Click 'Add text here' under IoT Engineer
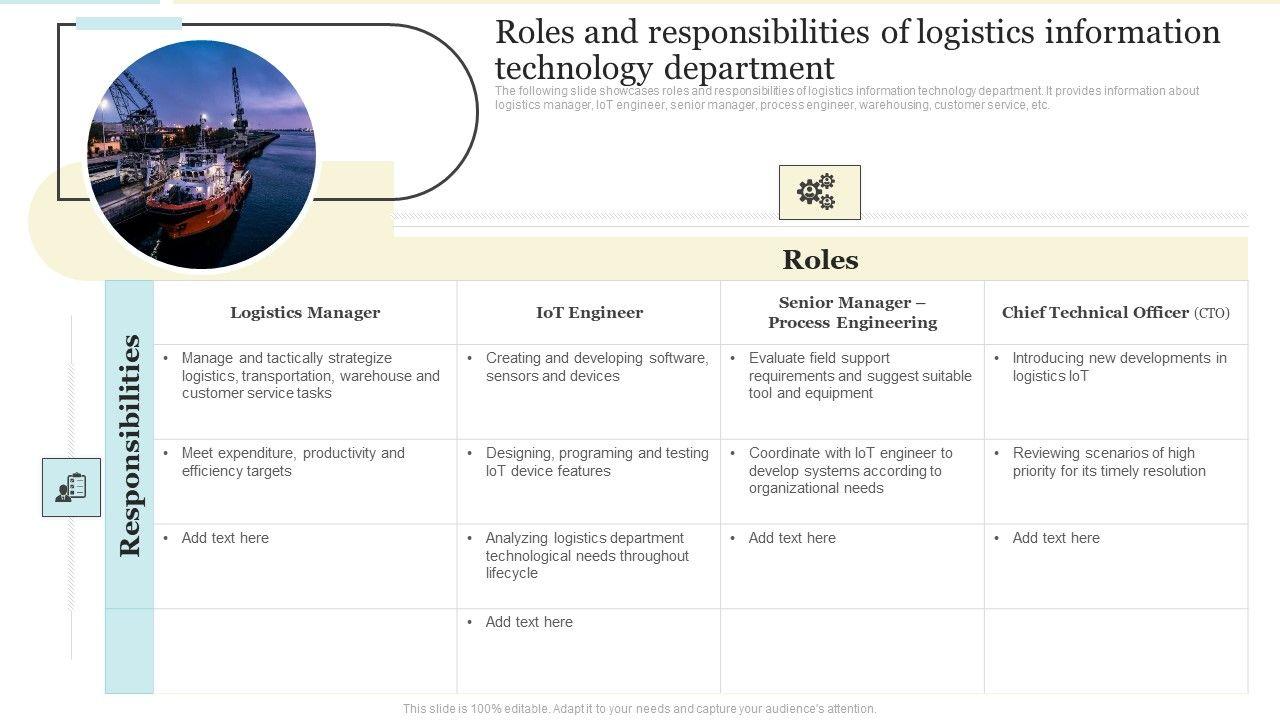 (x=529, y=622)
